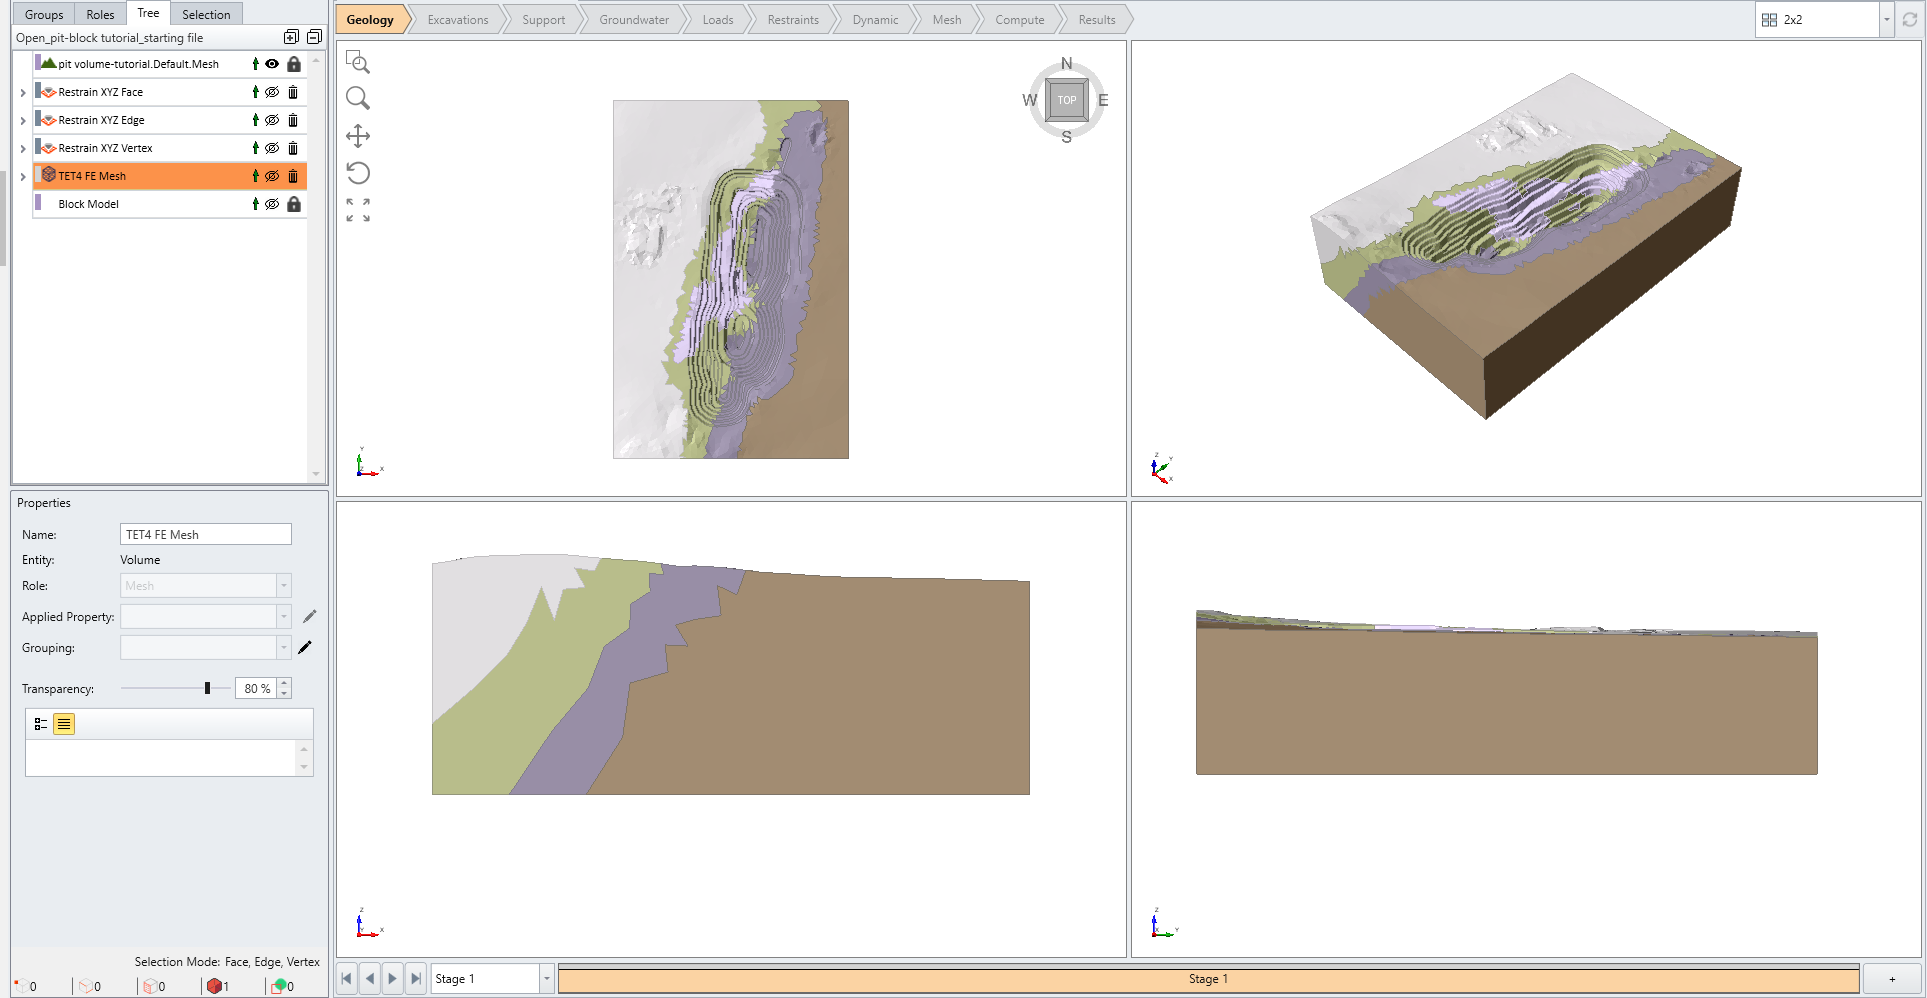
Task: Open the Grouping dropdown
Action: pyautogui.click(x=284, y=647)
